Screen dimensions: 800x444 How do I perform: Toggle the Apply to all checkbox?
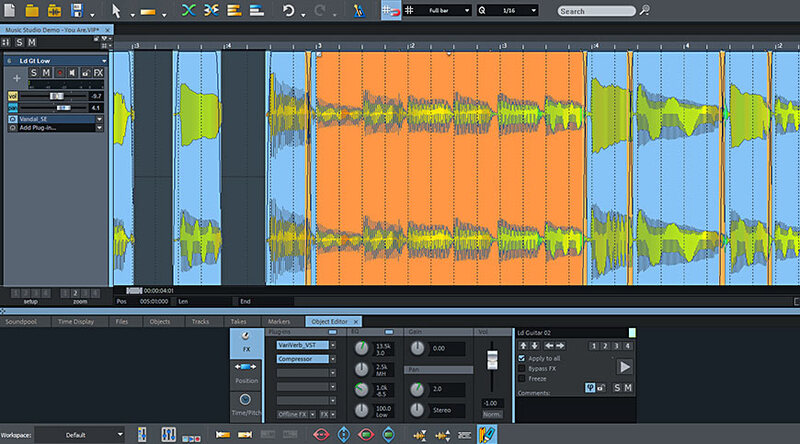click(x=521, y=357)
